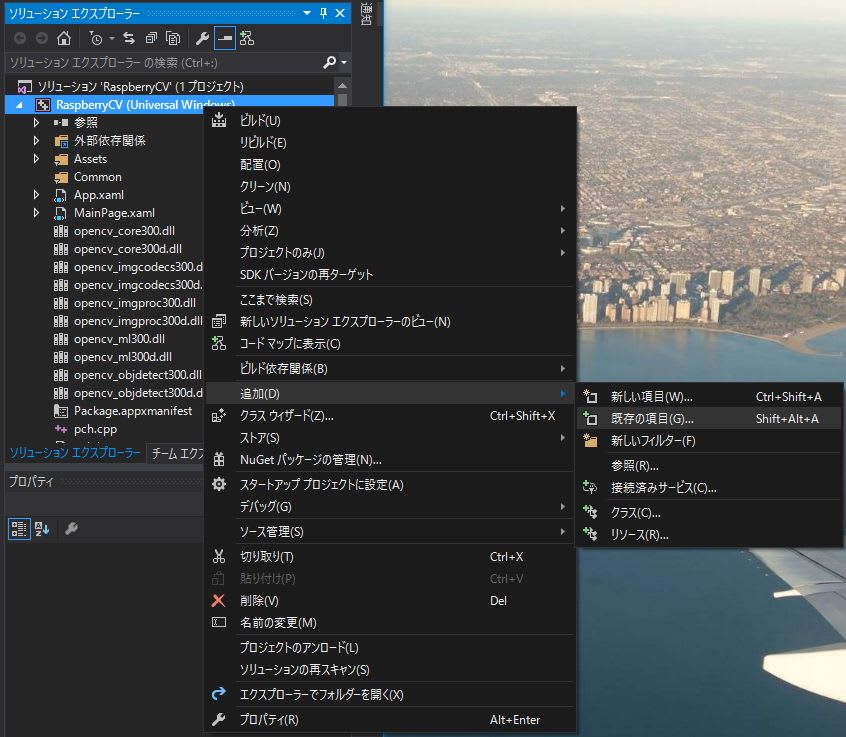Pin the Solution Explorer with the auto-hide pushpin
846x737 pixels.
click(323, 13)
